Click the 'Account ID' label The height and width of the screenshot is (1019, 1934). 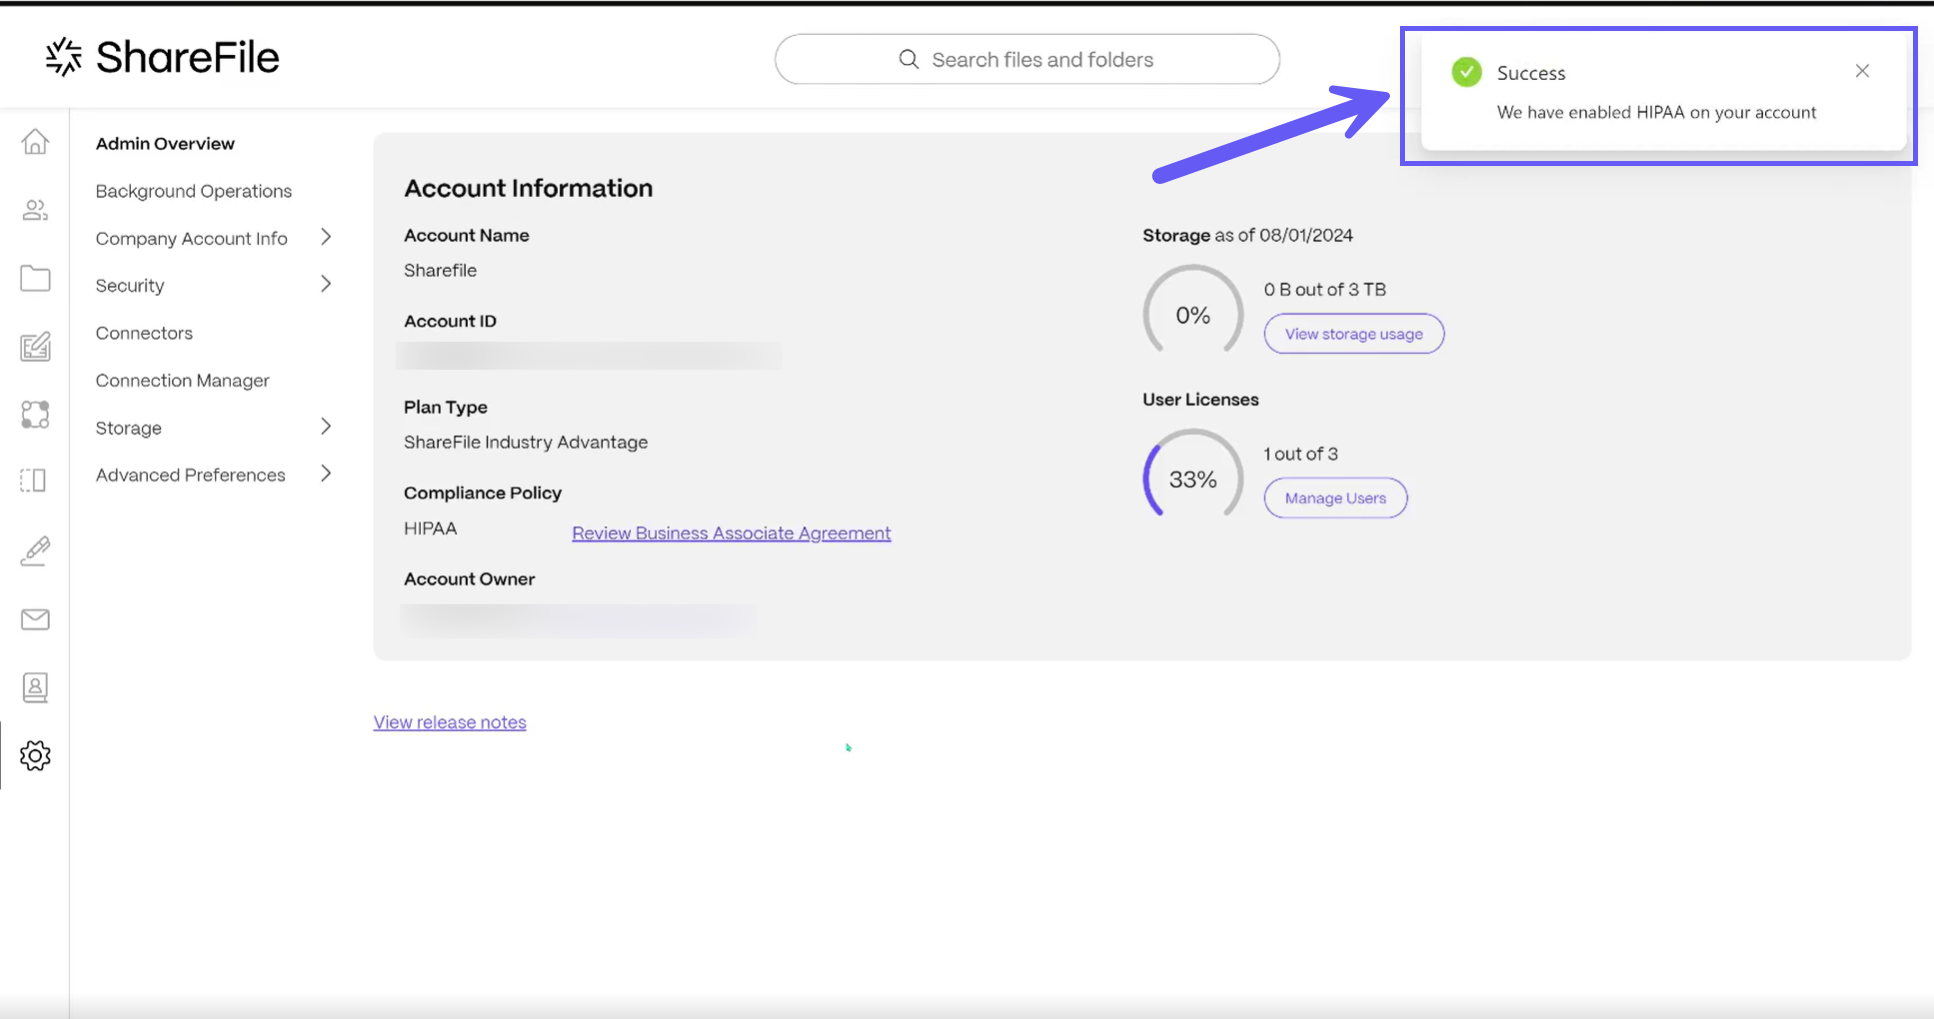[x=450, y=321]
